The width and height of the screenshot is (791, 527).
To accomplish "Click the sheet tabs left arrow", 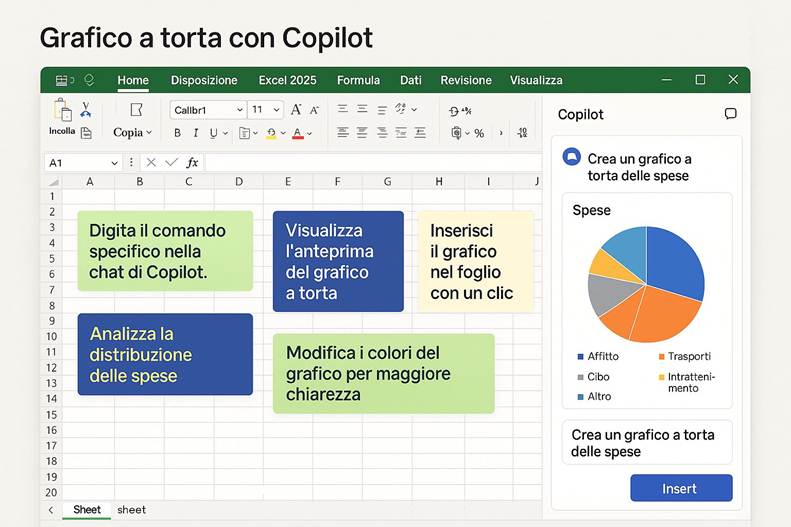I will coord(51,510).
